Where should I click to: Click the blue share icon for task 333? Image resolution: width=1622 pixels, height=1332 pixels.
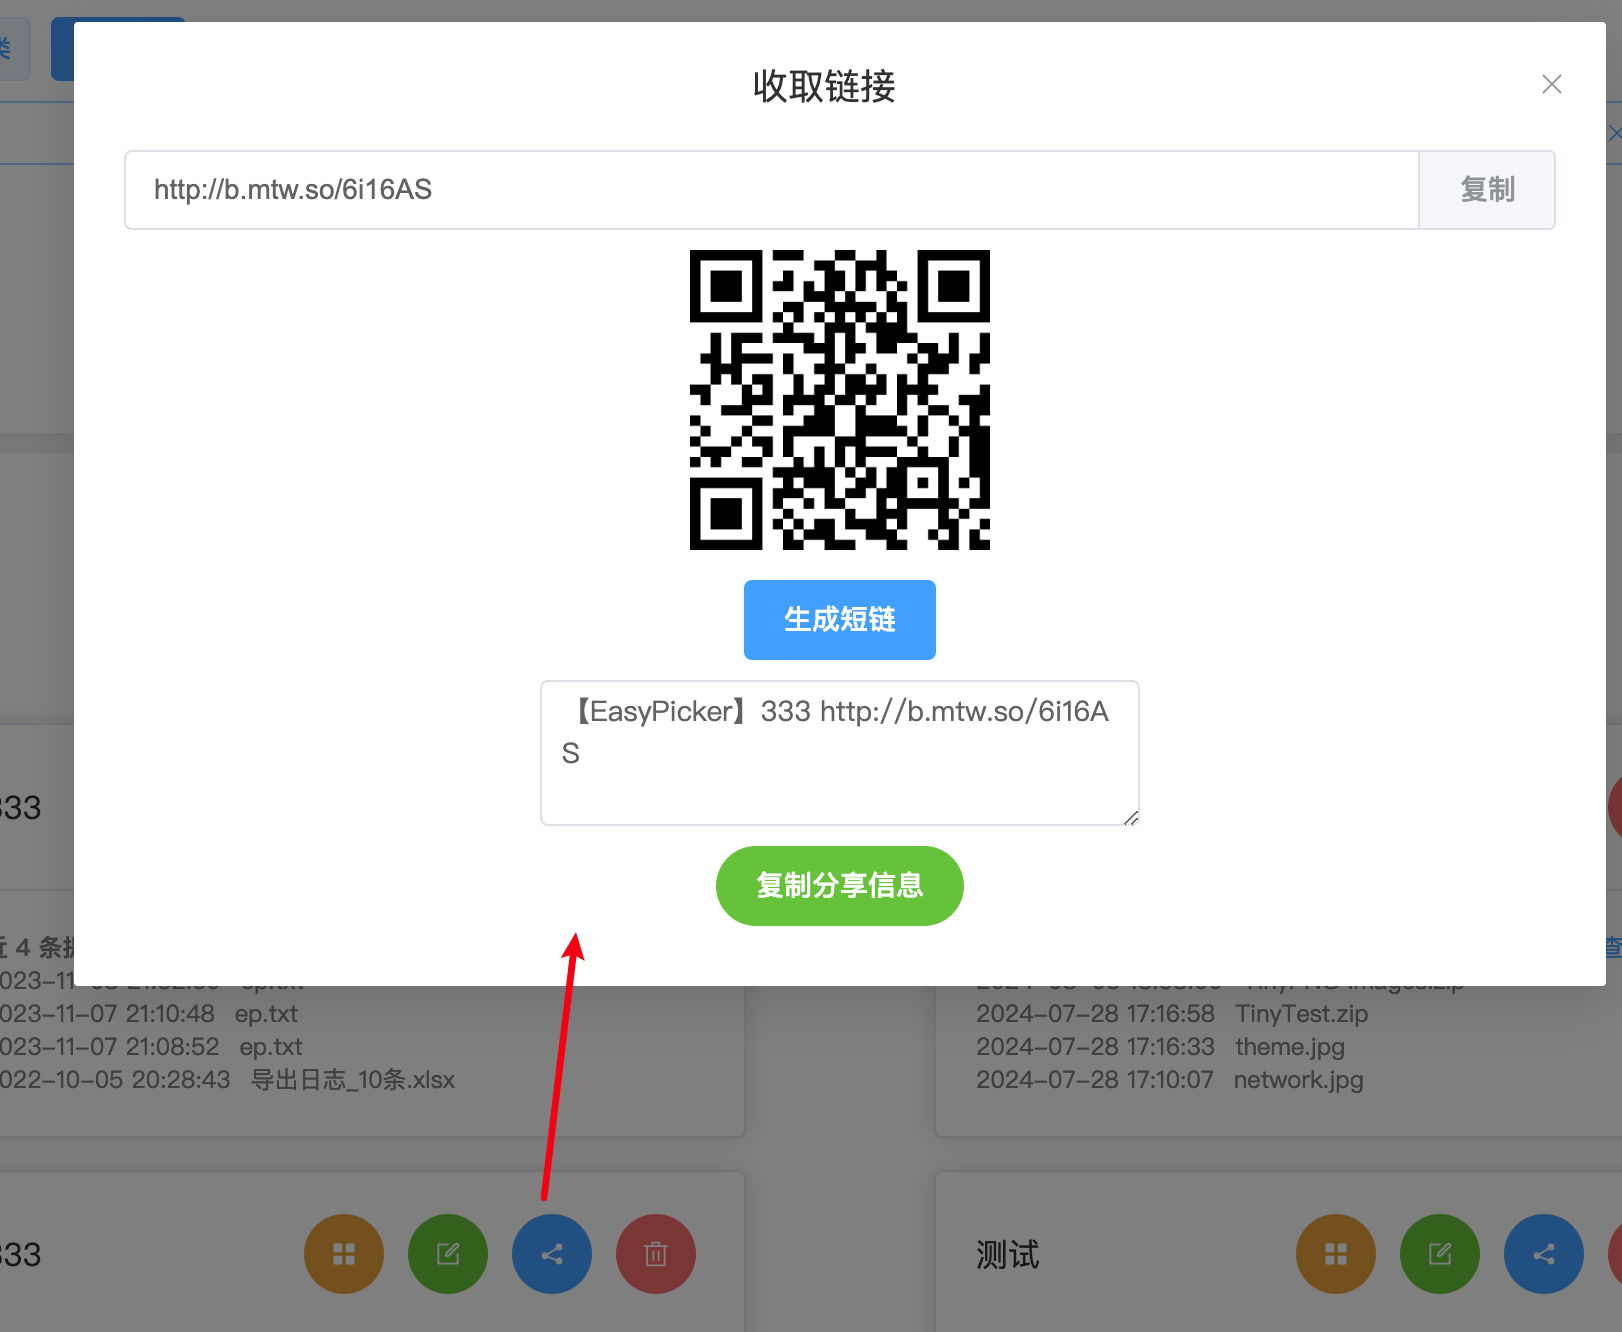[x=552, y=1254]
